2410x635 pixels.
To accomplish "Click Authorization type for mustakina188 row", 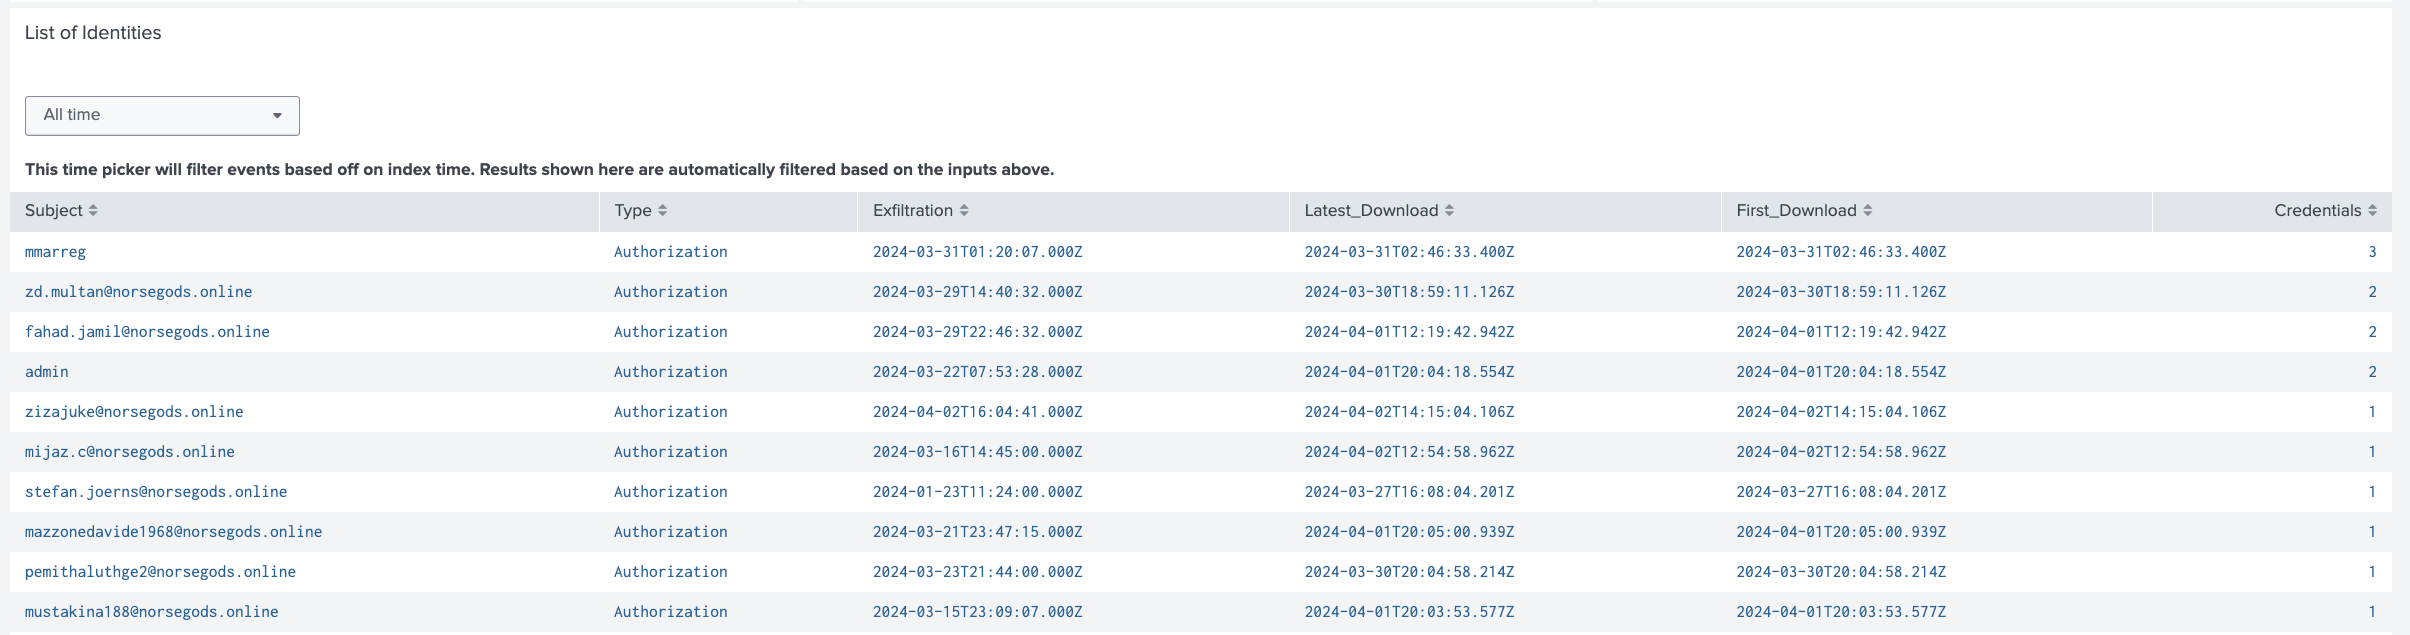I will click(x=670, y=612).
